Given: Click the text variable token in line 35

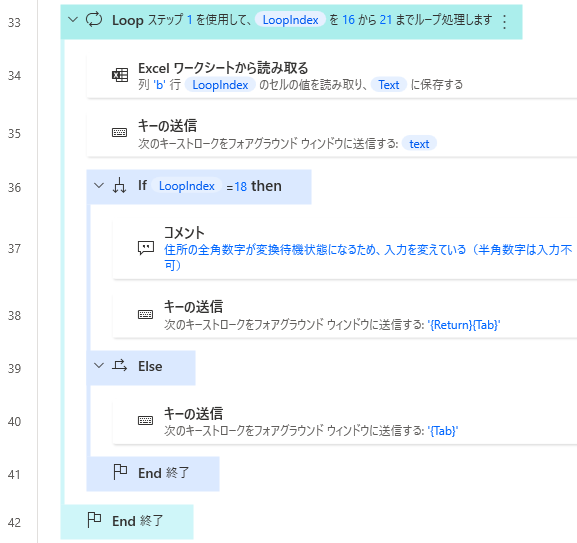Looking at the screenshot, I should 419,144.
